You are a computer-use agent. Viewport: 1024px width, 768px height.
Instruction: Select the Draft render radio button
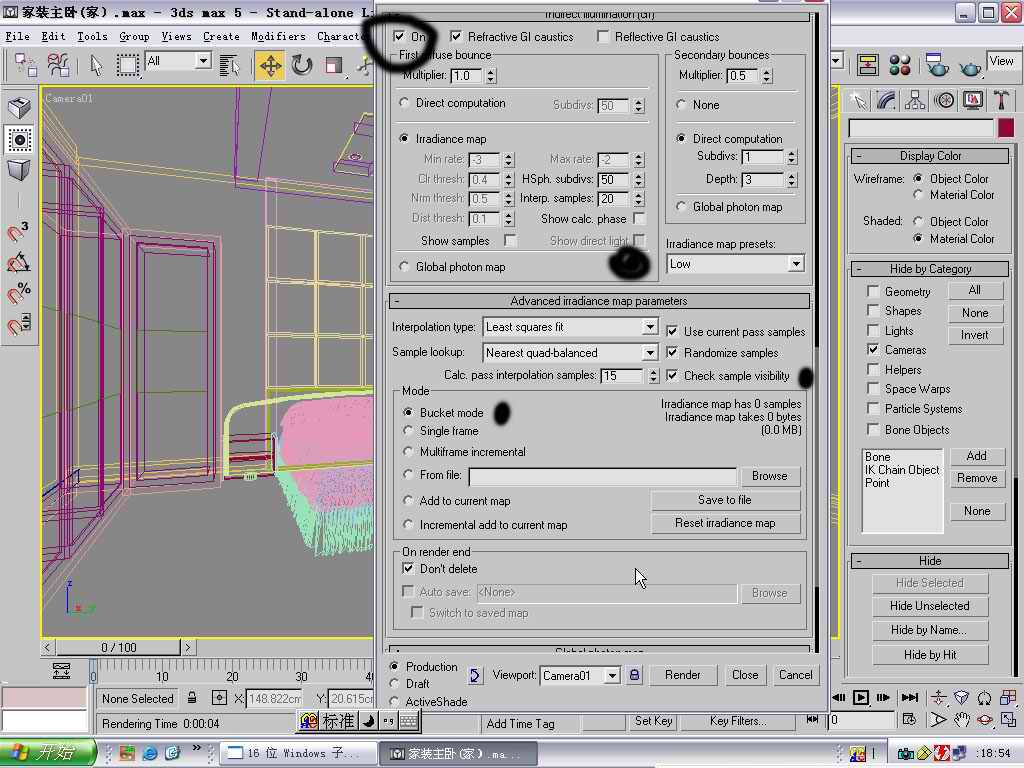(x=394, y=683)
